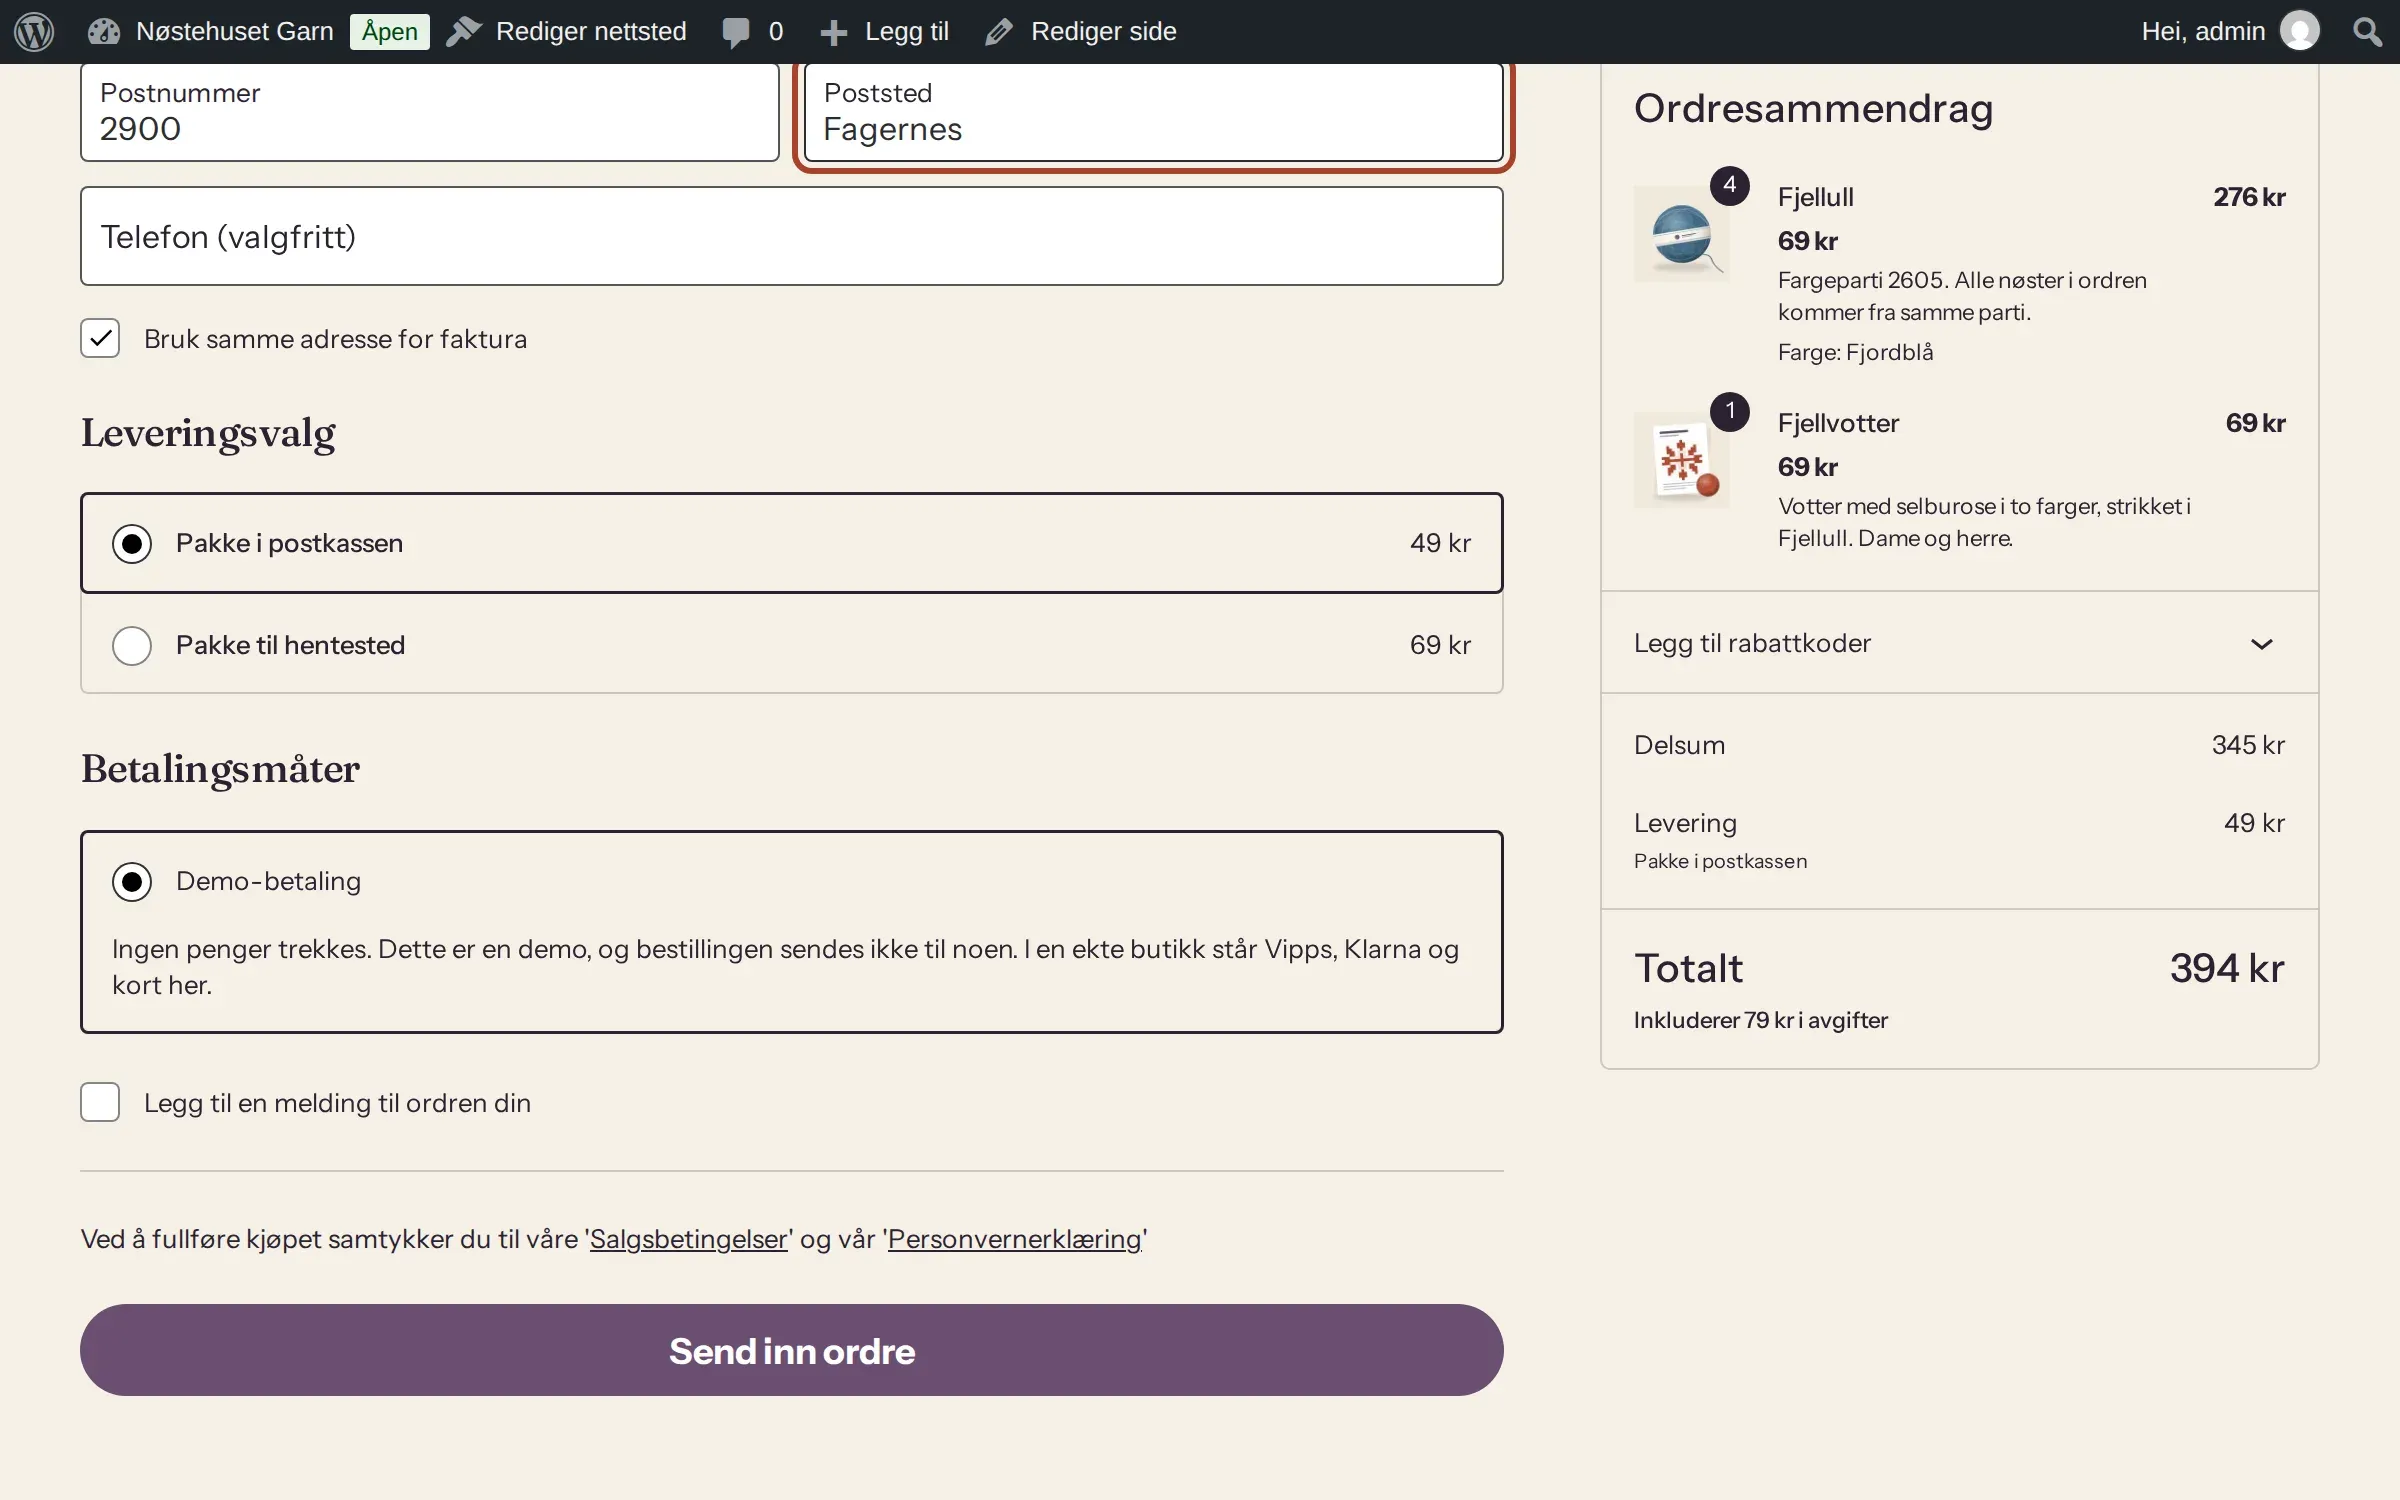Submit with the Send inn ordre button
The image size is (2400, 1500).
tap(792, 1350)
